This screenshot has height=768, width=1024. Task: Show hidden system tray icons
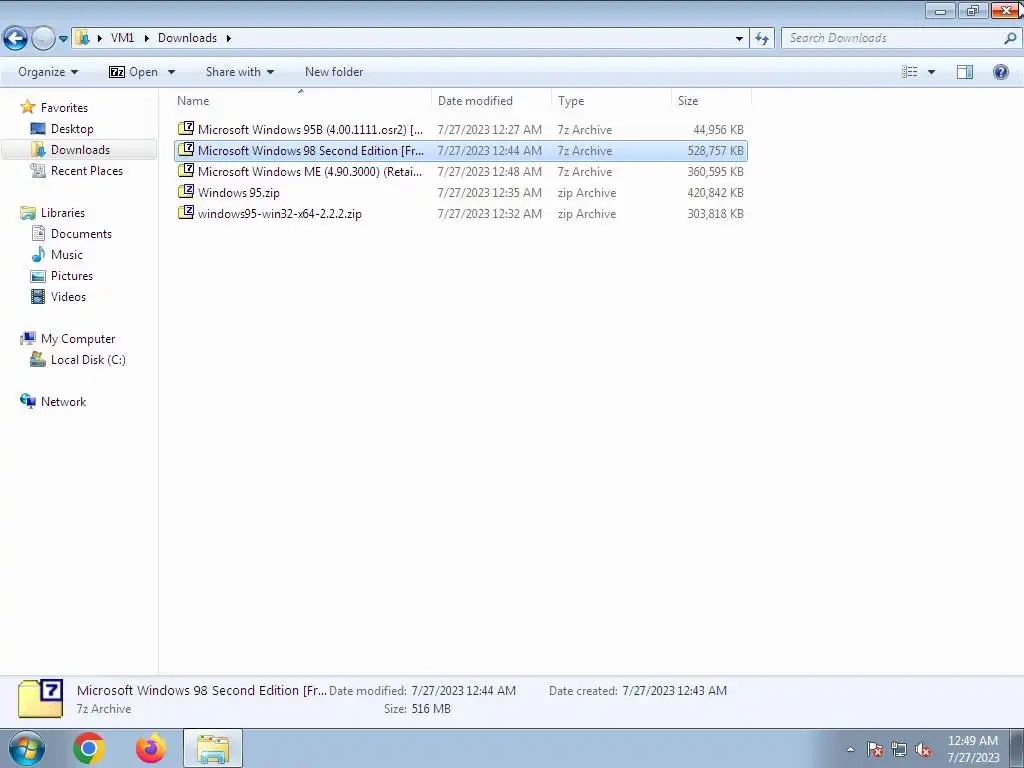coord(850,749)
